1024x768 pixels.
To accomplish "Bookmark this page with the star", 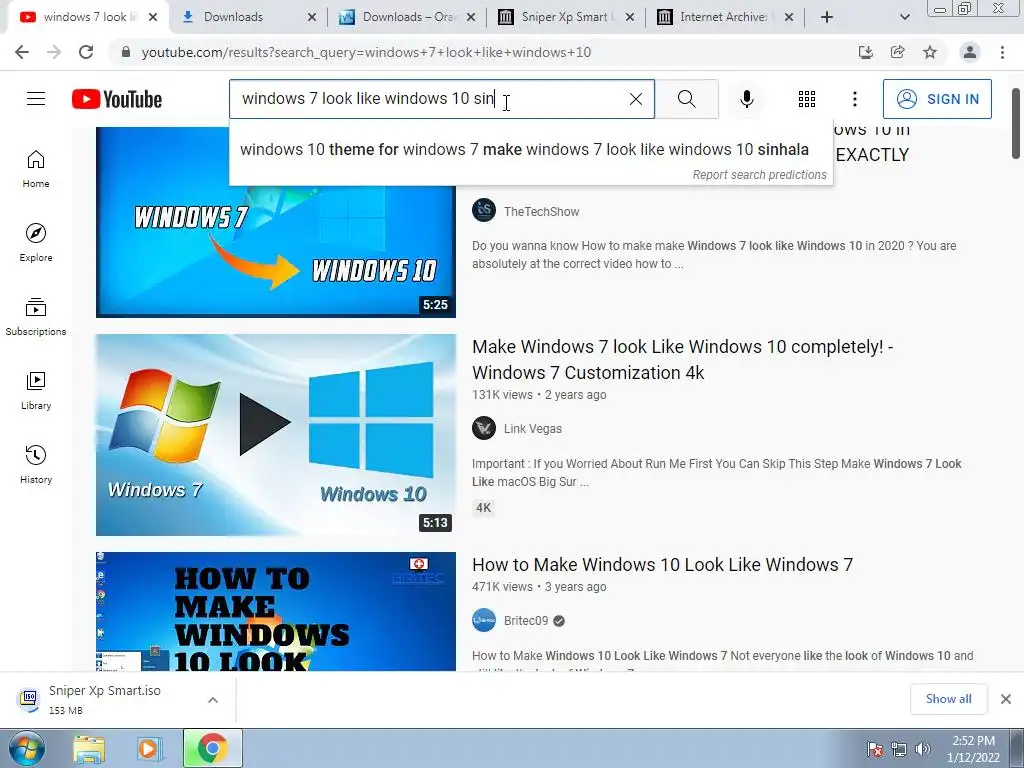I will (x=930, y=52).
